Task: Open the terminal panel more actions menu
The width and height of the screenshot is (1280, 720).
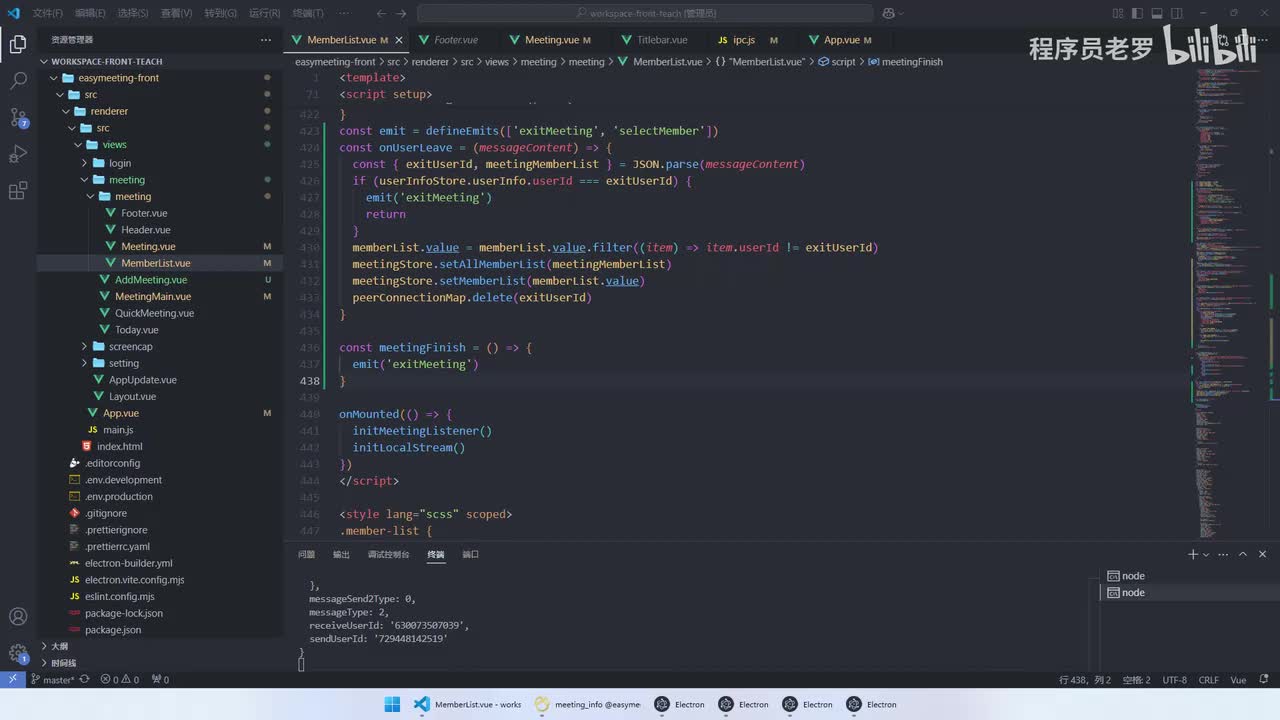Action: tap(1224, 554)
